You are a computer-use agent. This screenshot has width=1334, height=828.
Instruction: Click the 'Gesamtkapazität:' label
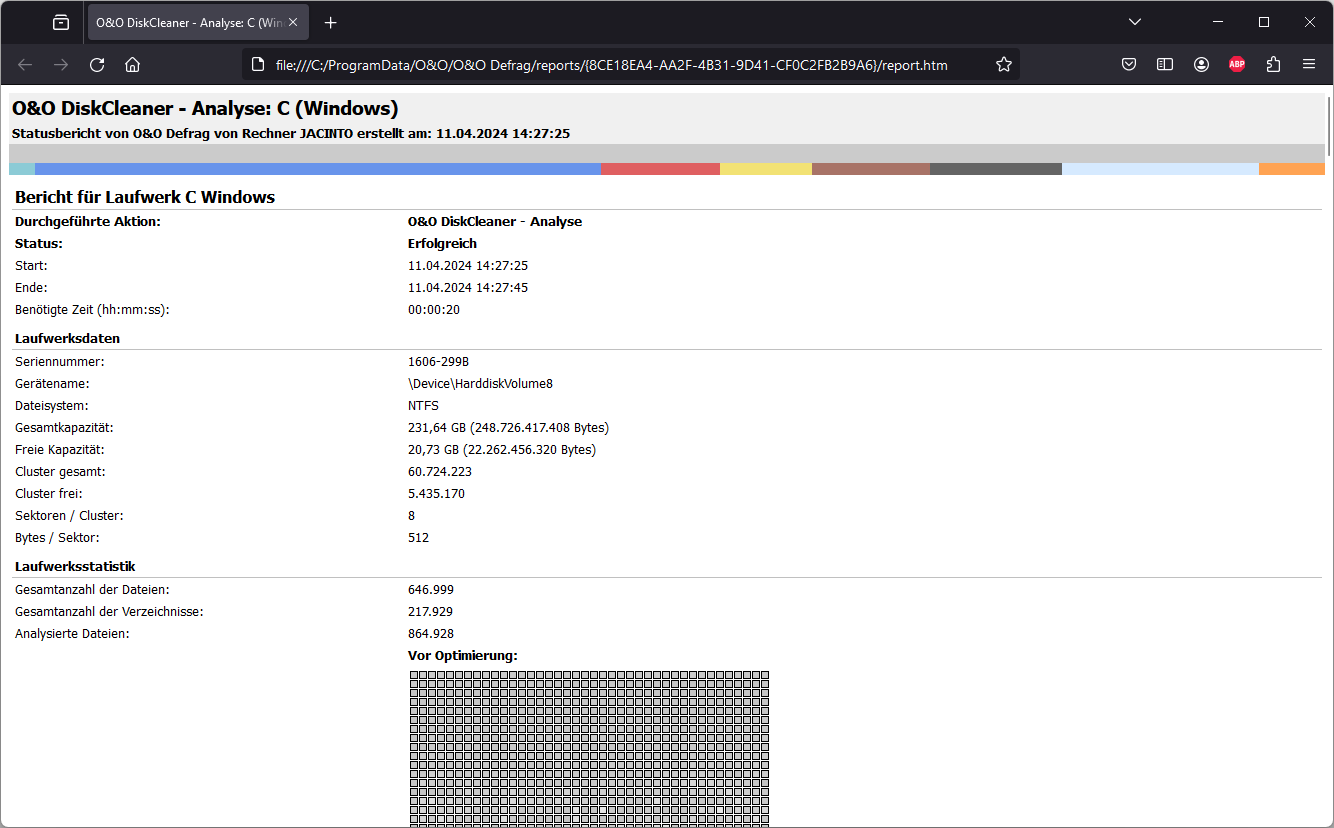65,427
